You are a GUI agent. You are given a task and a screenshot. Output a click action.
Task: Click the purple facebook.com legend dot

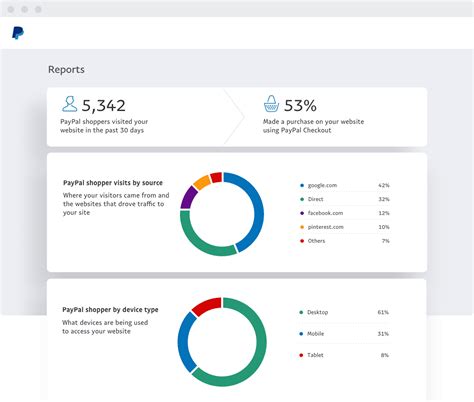[302, 213]
